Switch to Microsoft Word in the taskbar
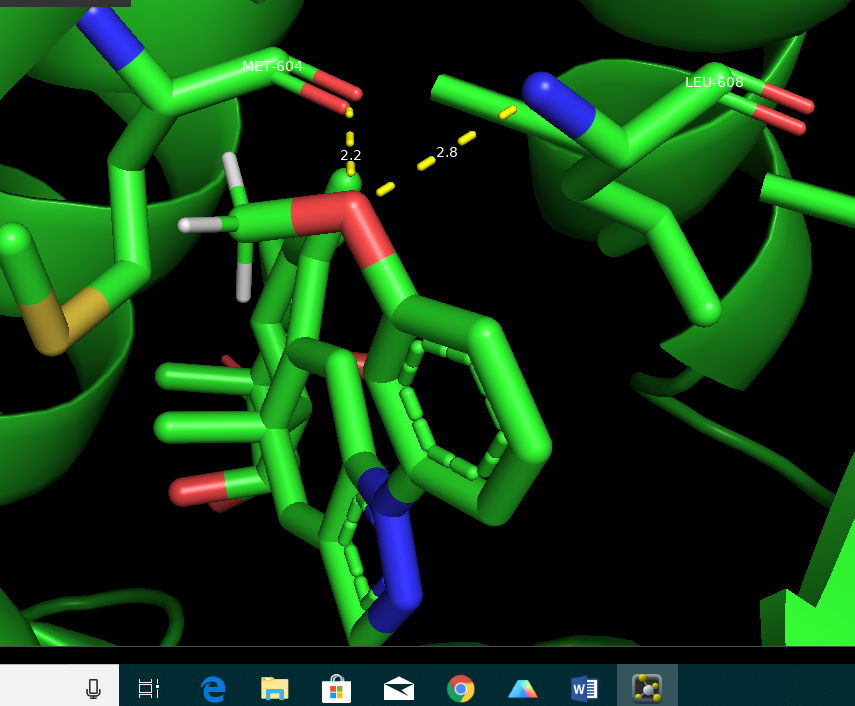Viewport: 855px width, 706px height. tap(585, 688)
